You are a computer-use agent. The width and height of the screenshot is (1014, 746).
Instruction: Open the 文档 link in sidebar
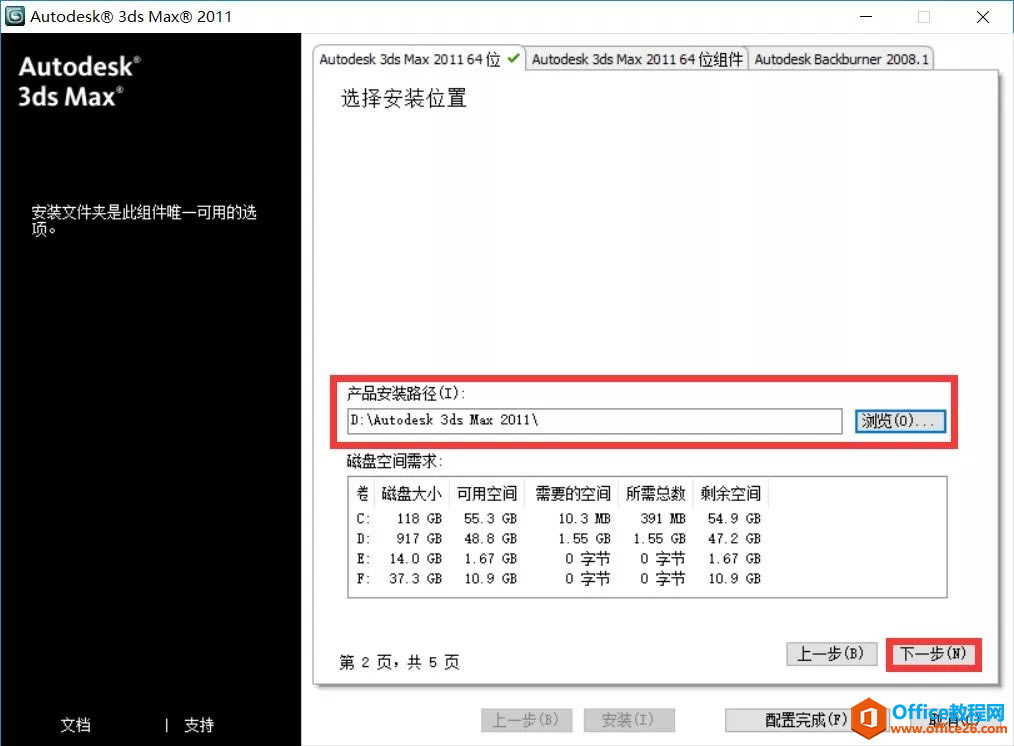pos(76,725)
